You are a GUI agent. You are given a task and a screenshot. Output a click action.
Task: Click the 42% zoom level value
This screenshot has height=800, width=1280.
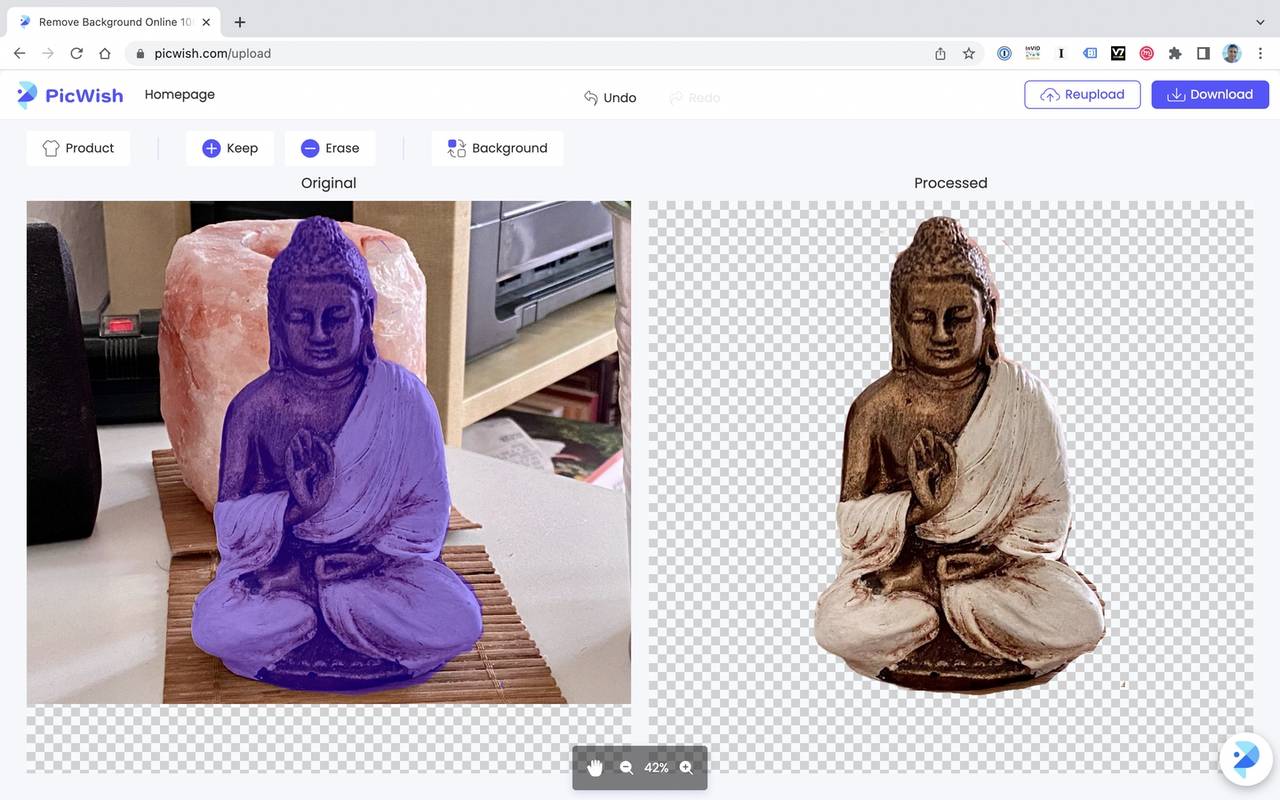tap(656, 768)
